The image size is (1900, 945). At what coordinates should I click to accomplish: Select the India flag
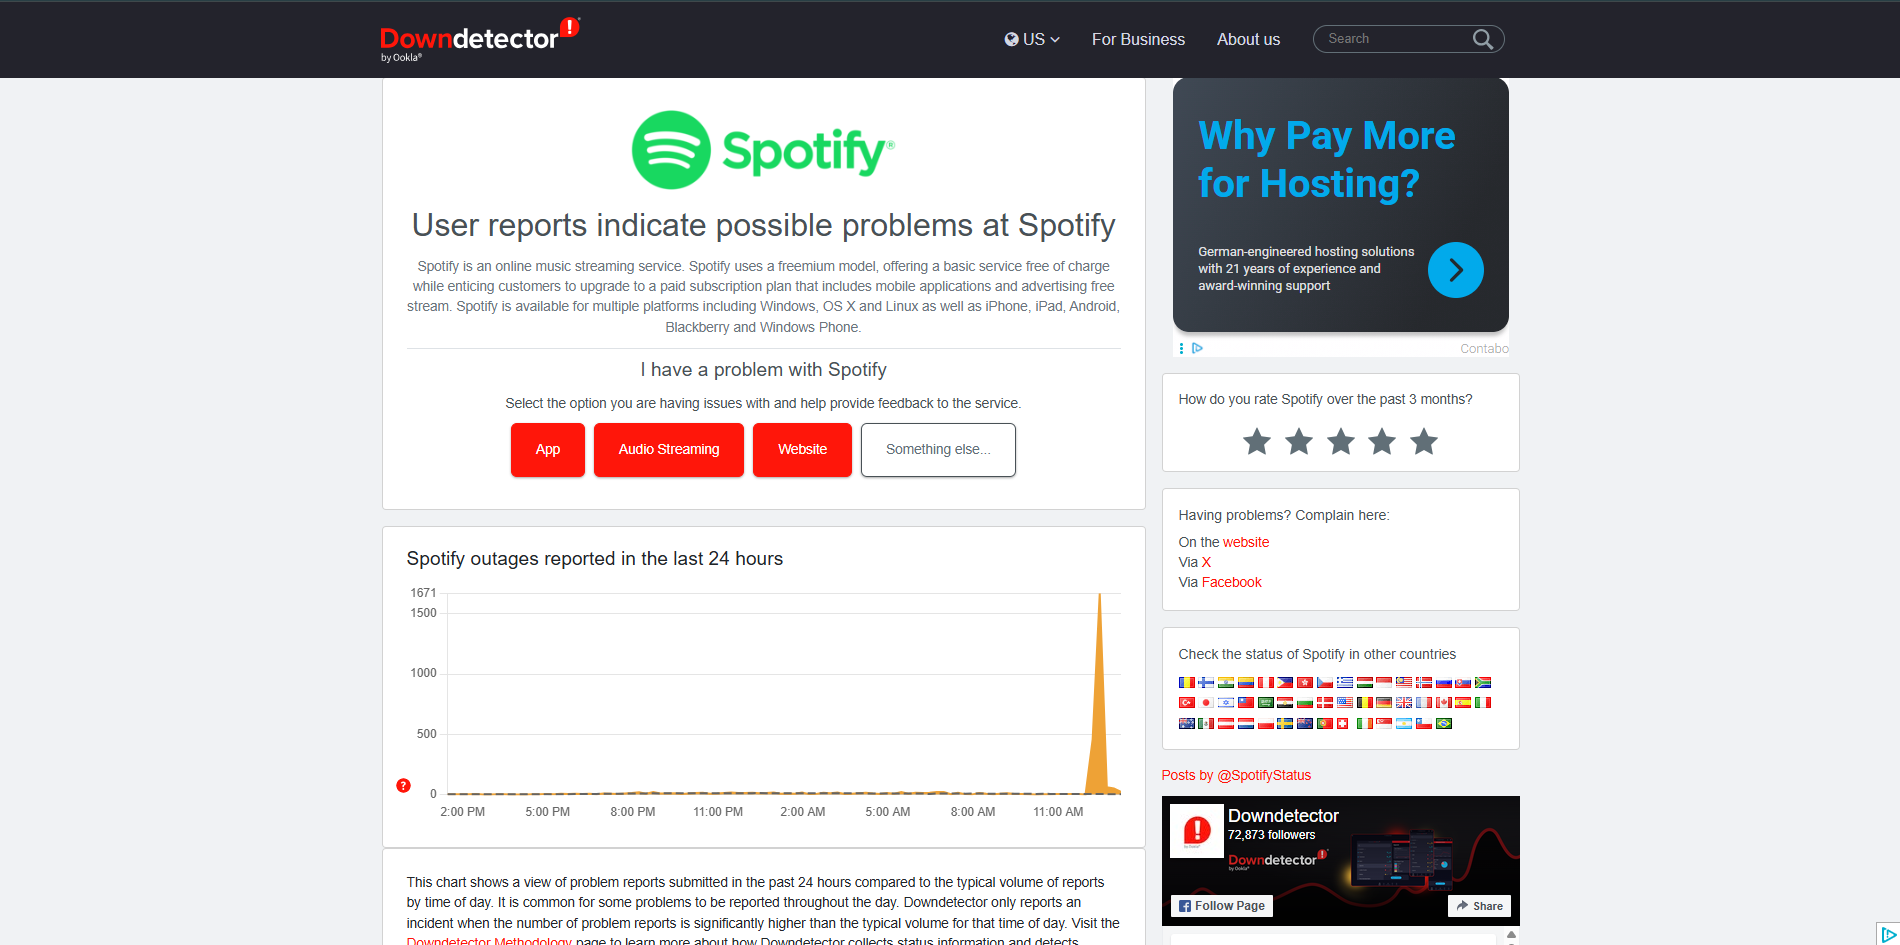click(x=1226, y=683)
